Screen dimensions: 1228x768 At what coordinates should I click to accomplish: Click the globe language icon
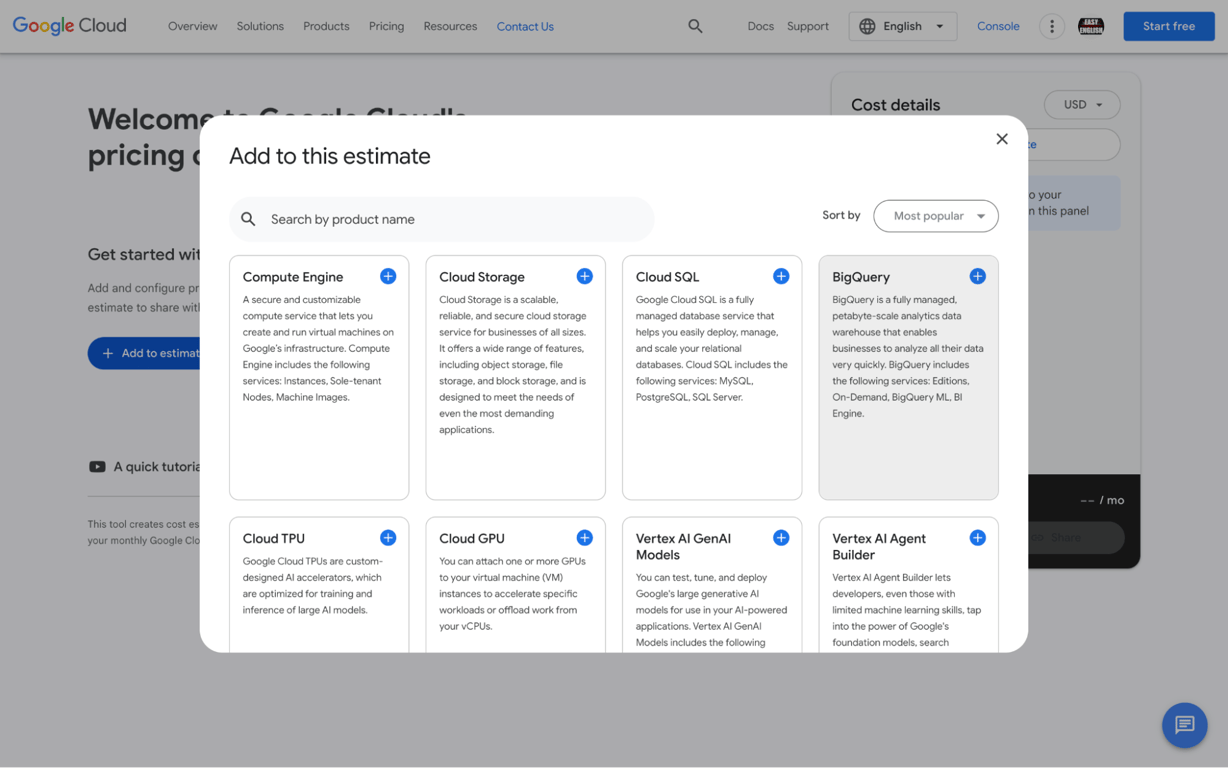pyautogui.click(x=867, y=26)
